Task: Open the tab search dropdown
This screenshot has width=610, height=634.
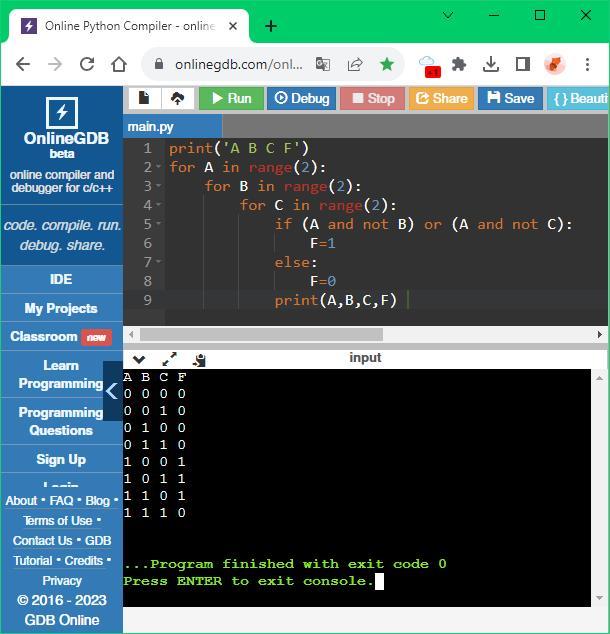Action: point(448,16)
